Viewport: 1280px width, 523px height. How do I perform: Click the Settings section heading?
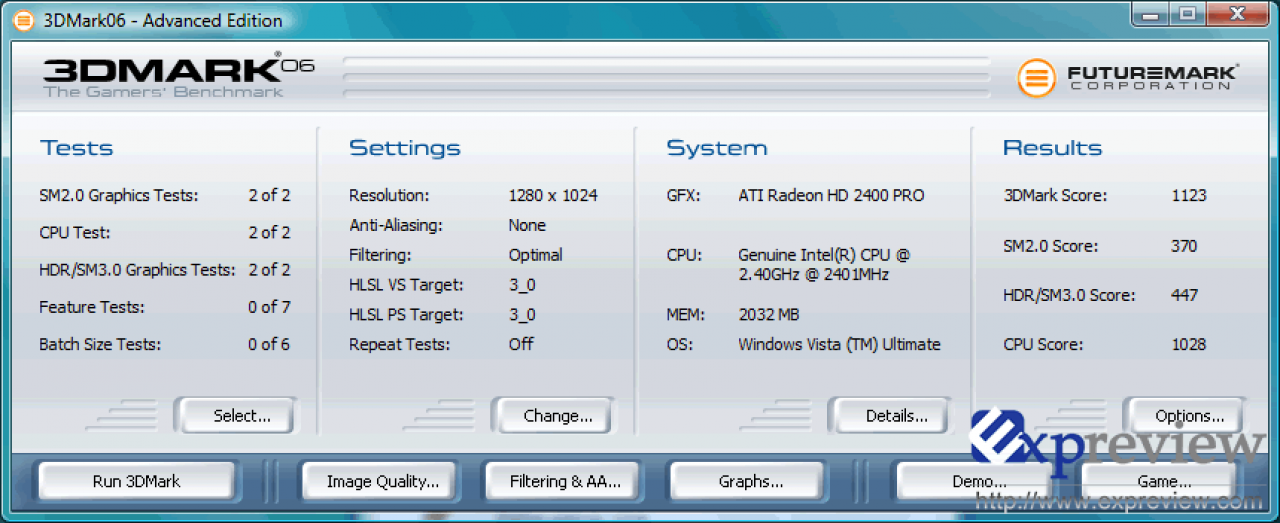tap(405, 148)
